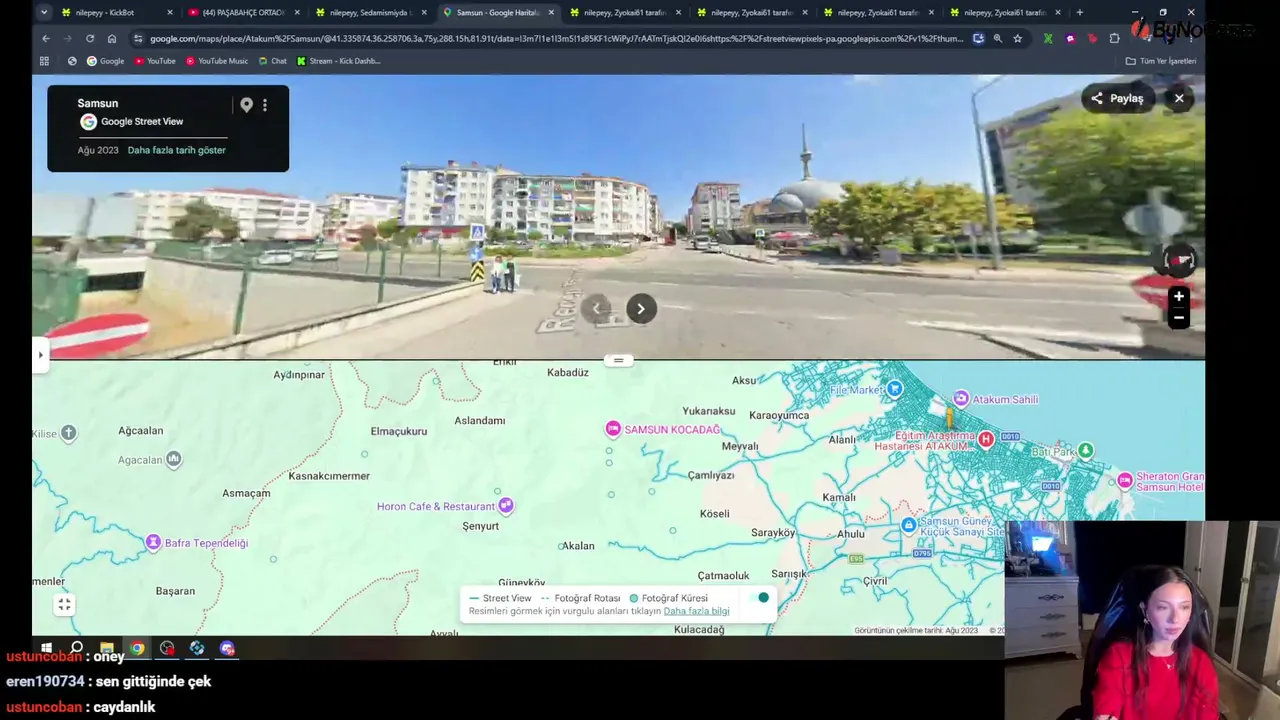Click the Atakum Sahili map marker
Viewport: 1280px width, 720px height.
(961, 399)
